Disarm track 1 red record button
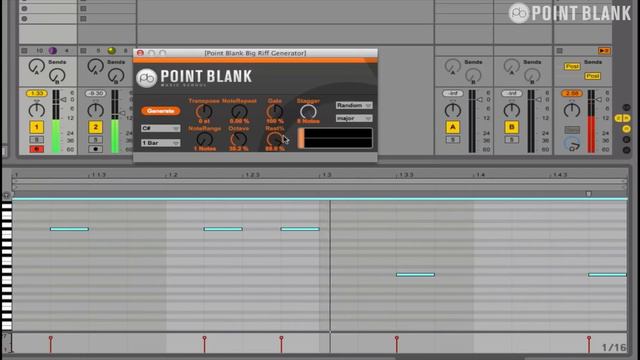The height and width of the screenshot is (360, 640). (36, 149)
